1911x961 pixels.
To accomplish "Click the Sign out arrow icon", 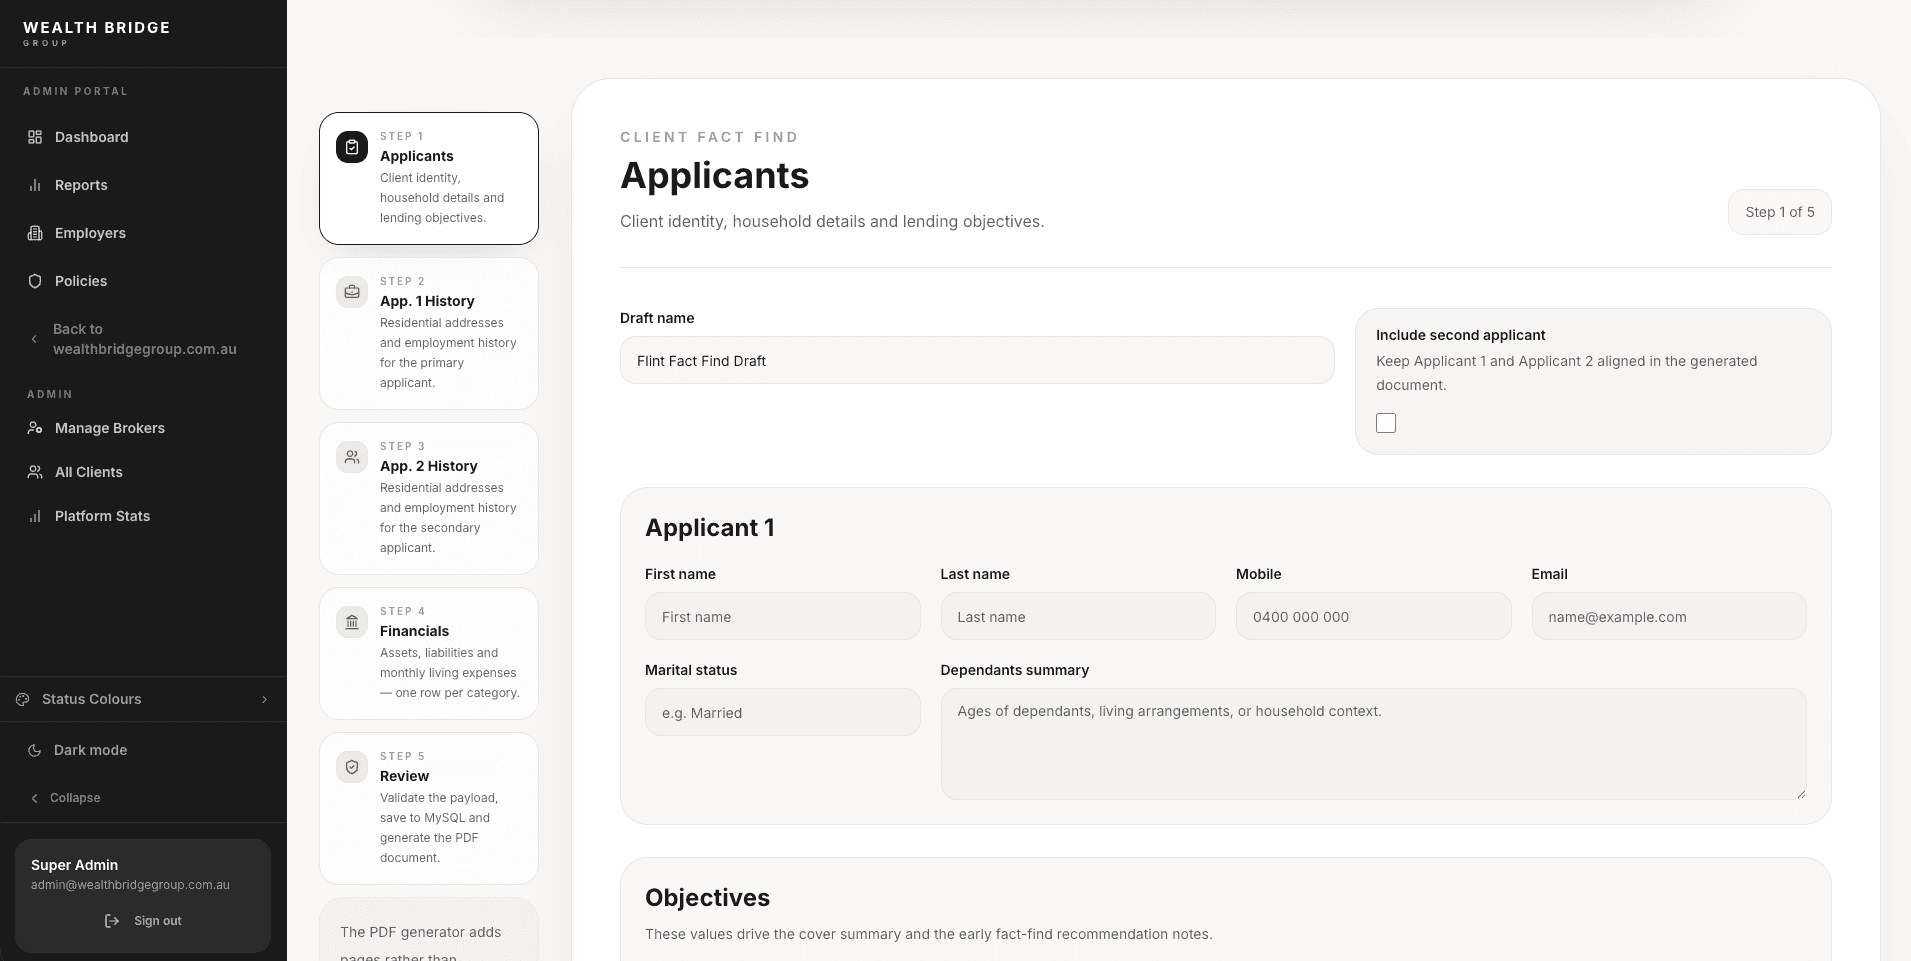I will point(112,921).
